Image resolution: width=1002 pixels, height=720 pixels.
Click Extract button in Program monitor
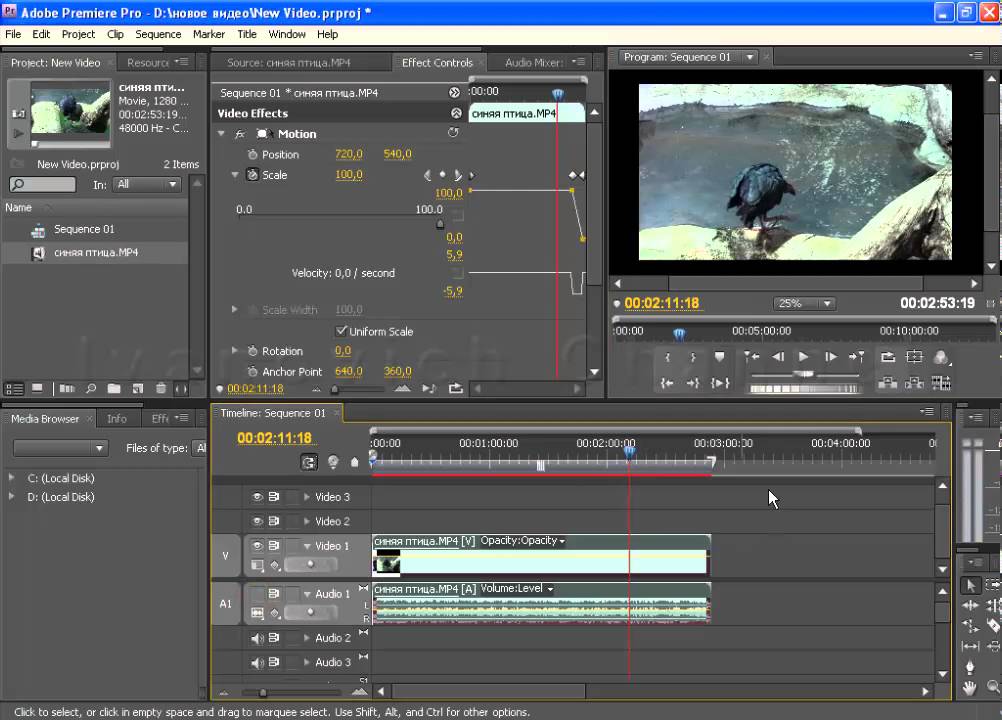click(914, 383)
